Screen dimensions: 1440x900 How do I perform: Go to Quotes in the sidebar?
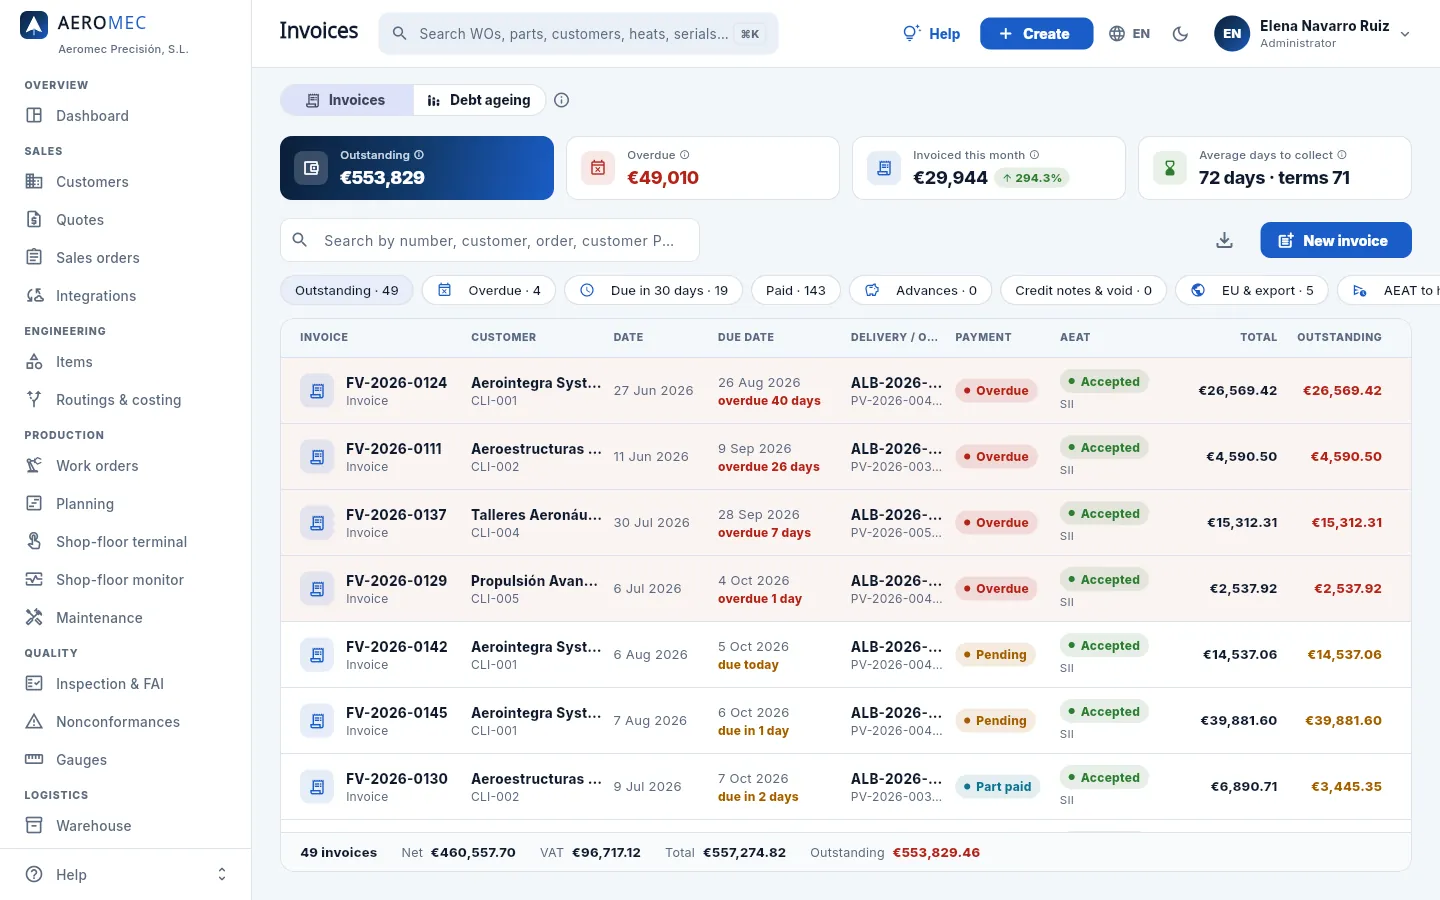(x=125, y=220)
